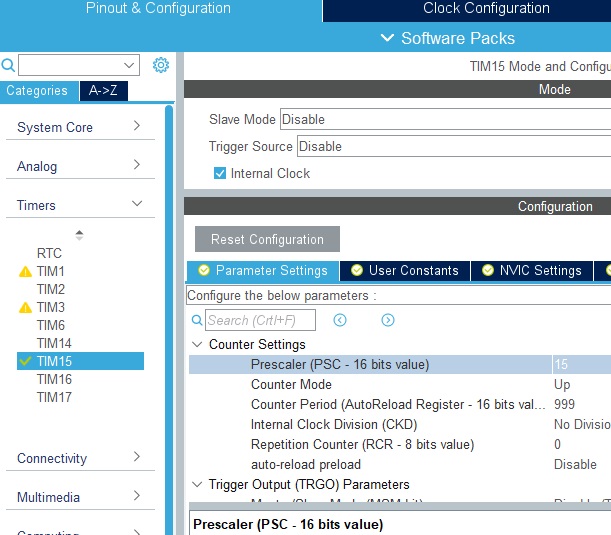
Task: Click the previous search result arrow icon
Action: pyautogui.click(x=340, y=320)
